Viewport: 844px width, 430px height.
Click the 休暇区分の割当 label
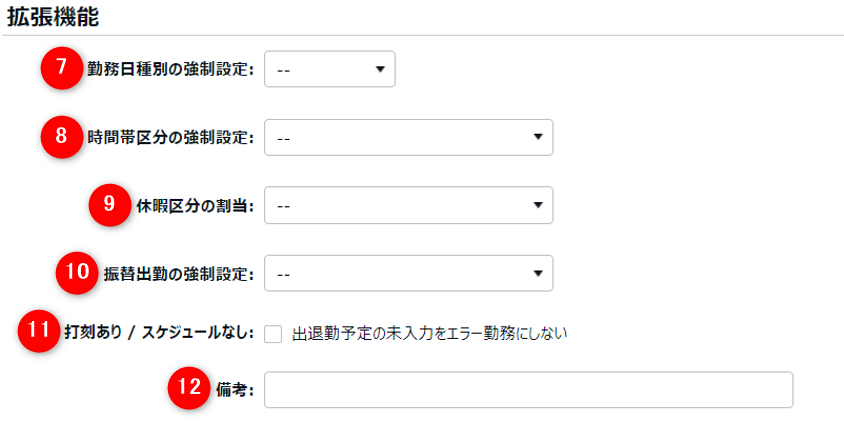194,205
